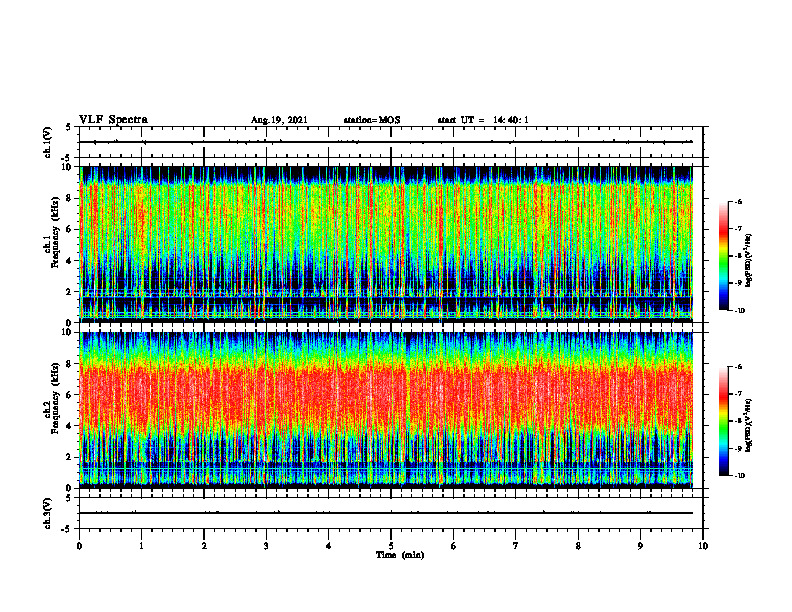Select the ch.1 "Frequency (kHz)" axis label
The image size is (792, 612).
tap(56, 232)
